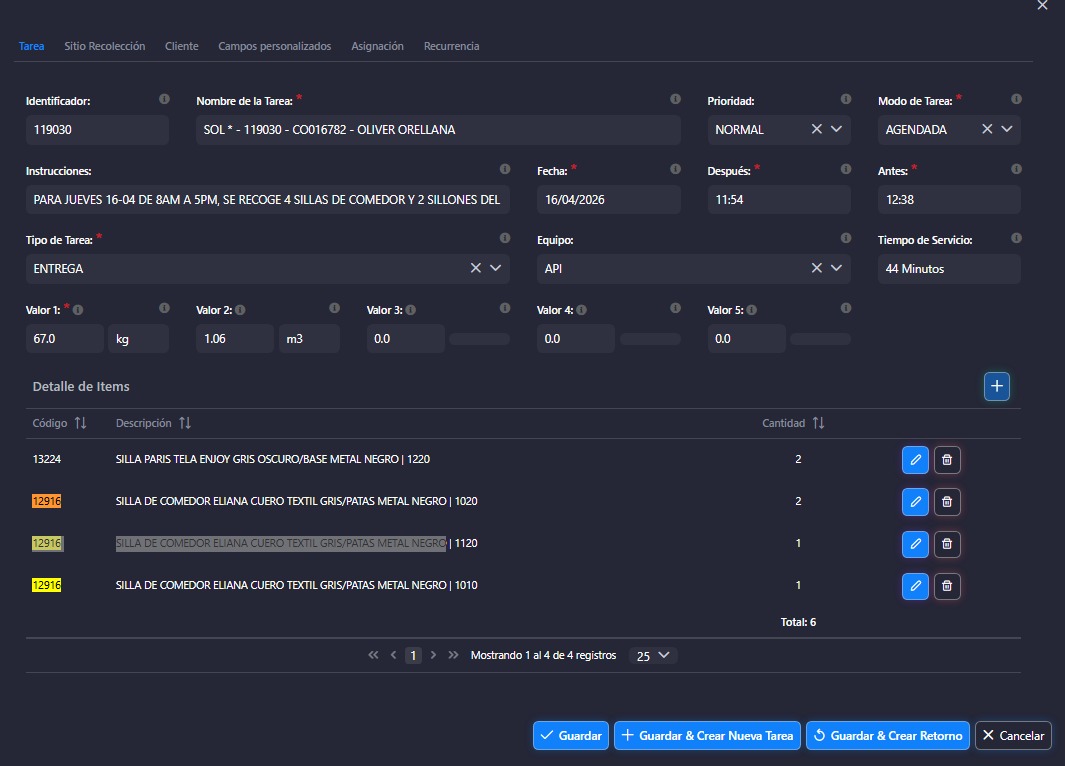
Task: Sort items by Código column
Action: tap(80, 423)
